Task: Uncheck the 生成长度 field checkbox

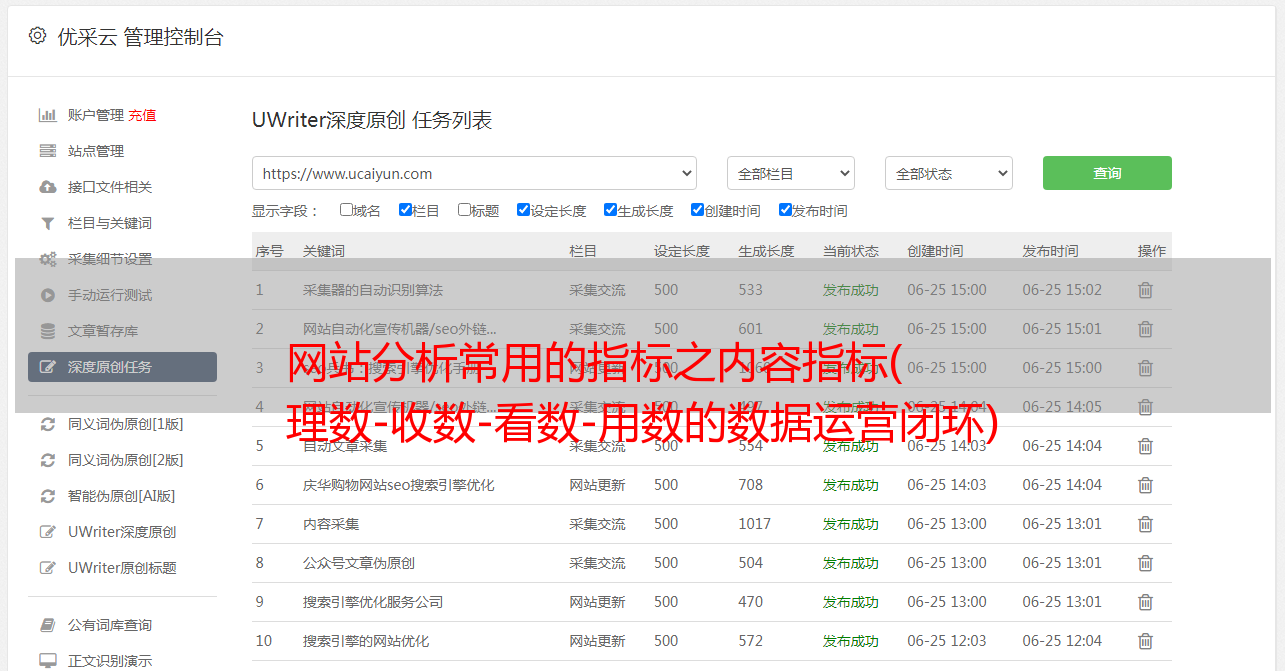Action: point(610,210)
